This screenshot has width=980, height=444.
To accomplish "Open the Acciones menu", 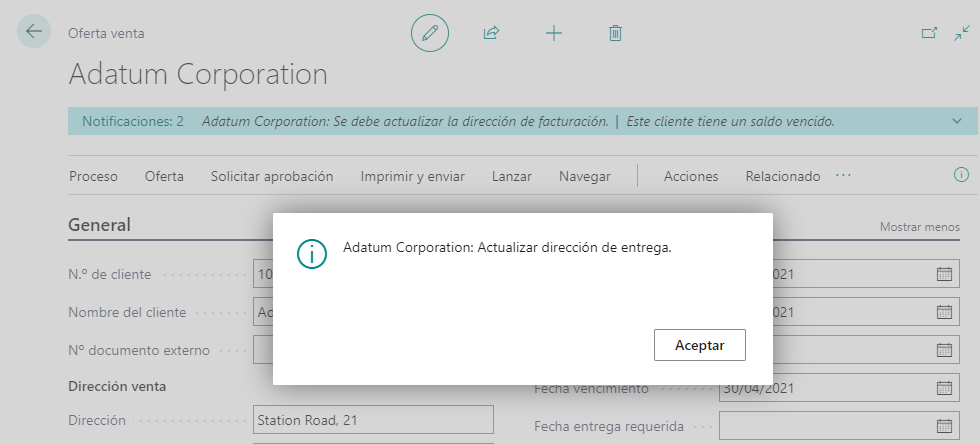I will point(691,176).
